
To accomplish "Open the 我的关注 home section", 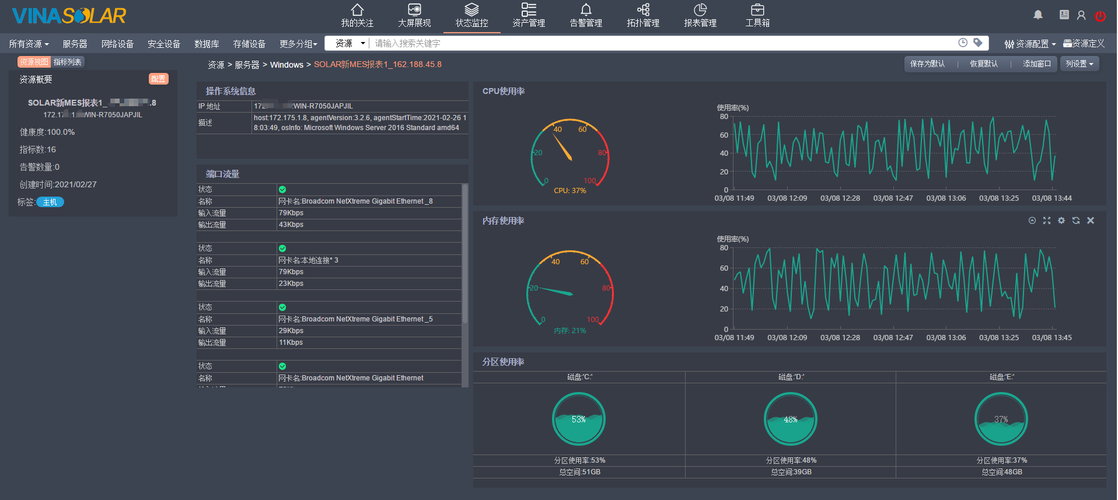I will click(357, 15).
